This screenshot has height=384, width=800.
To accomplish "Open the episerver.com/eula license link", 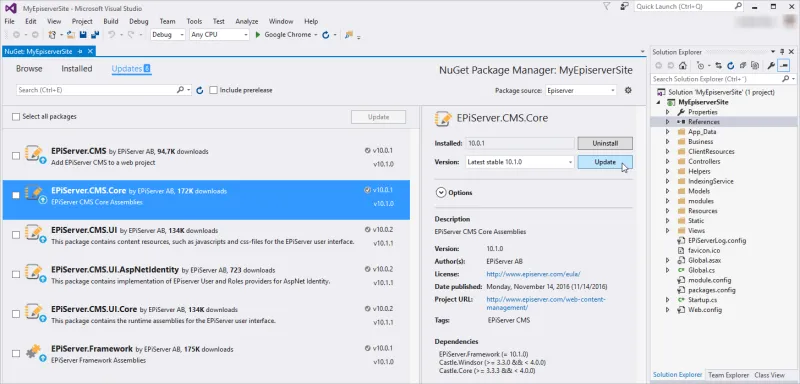I will 533,274.
